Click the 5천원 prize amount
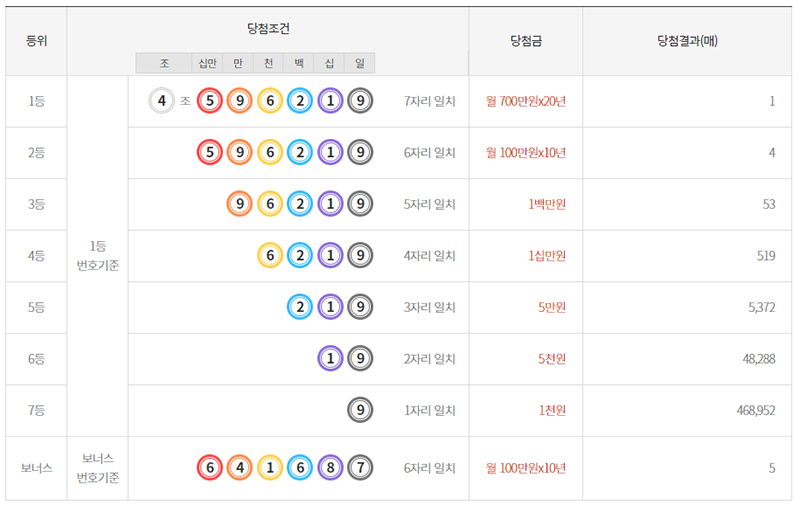Screen dimensions: 800x505 [x=552, y=359]
